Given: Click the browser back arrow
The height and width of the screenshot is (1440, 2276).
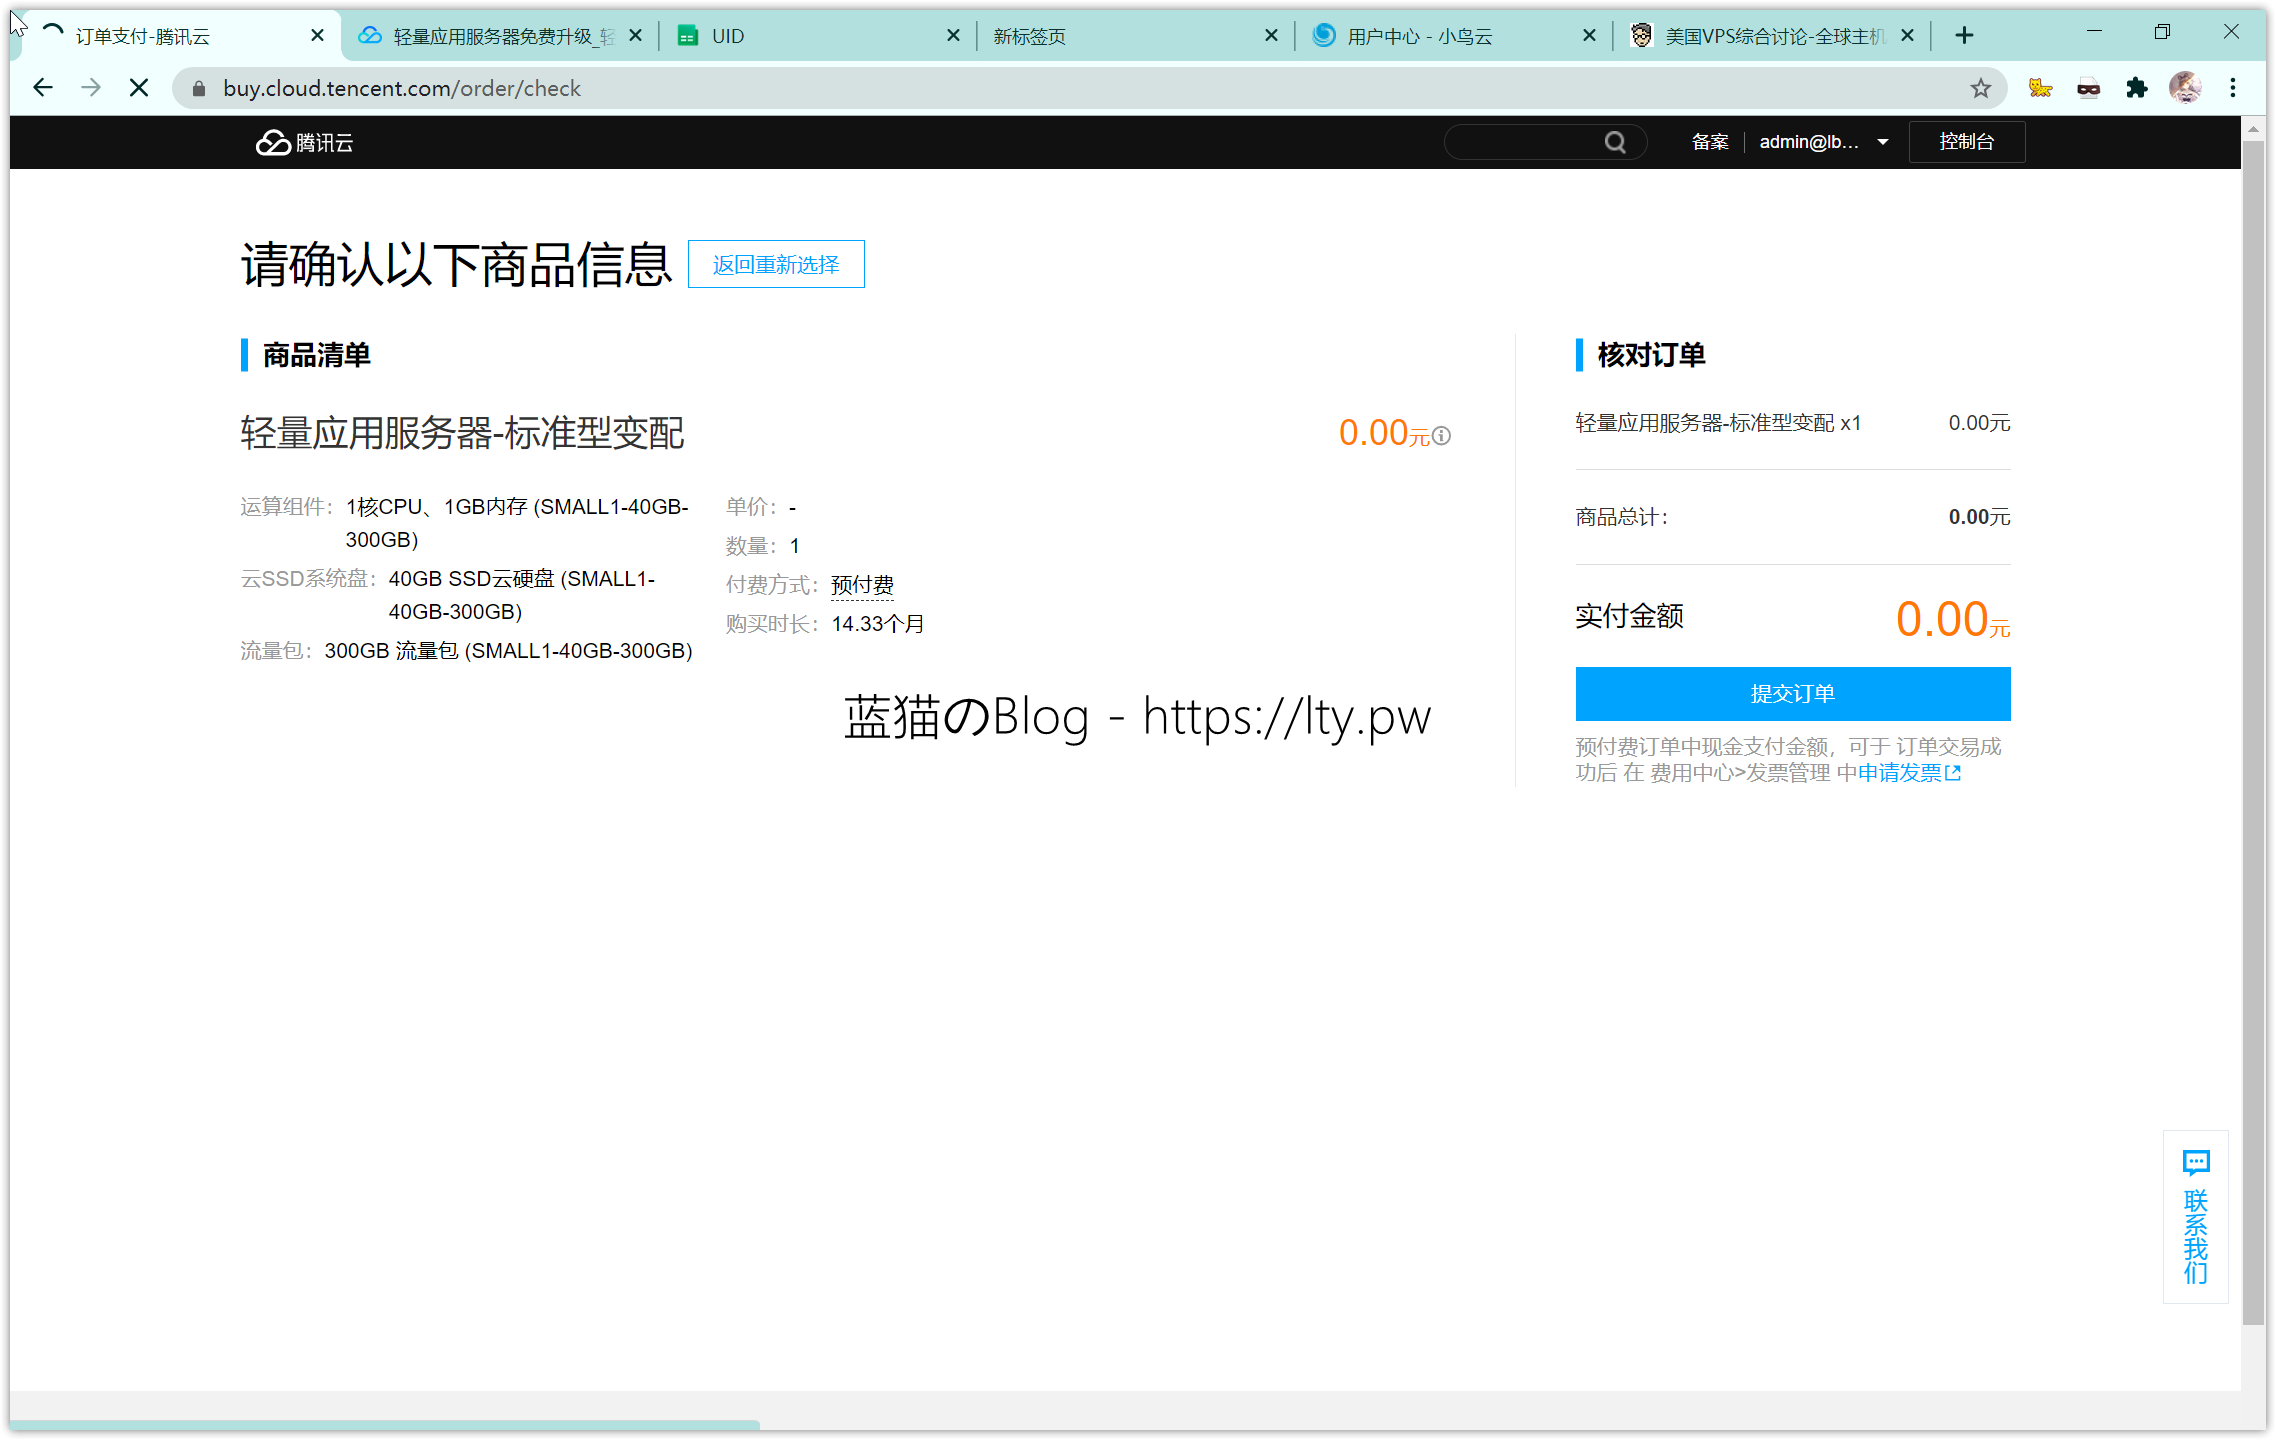Looking at the screenshot, I should [43, 89].
